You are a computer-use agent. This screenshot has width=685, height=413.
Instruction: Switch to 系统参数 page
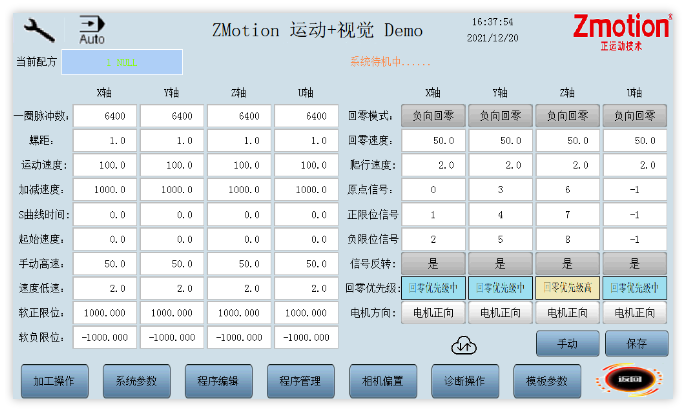coord(137,381)
